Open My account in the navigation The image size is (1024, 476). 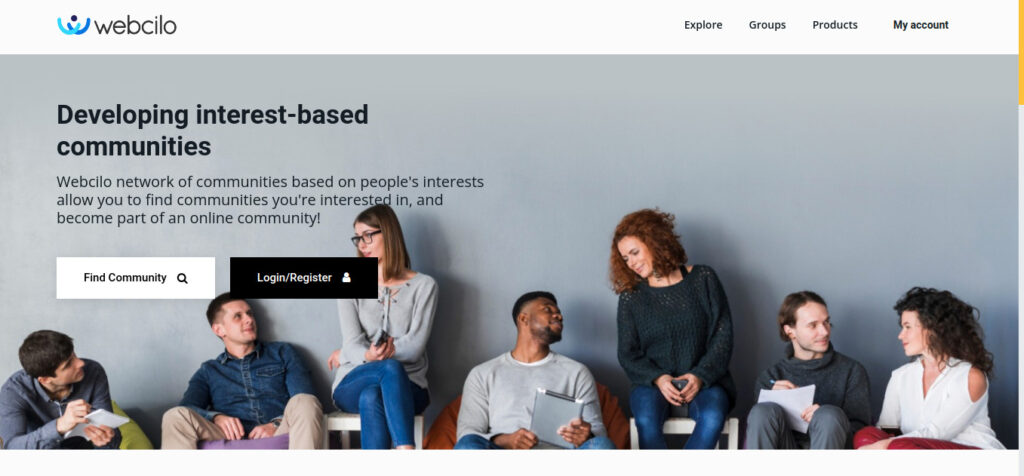pos(920,25)
